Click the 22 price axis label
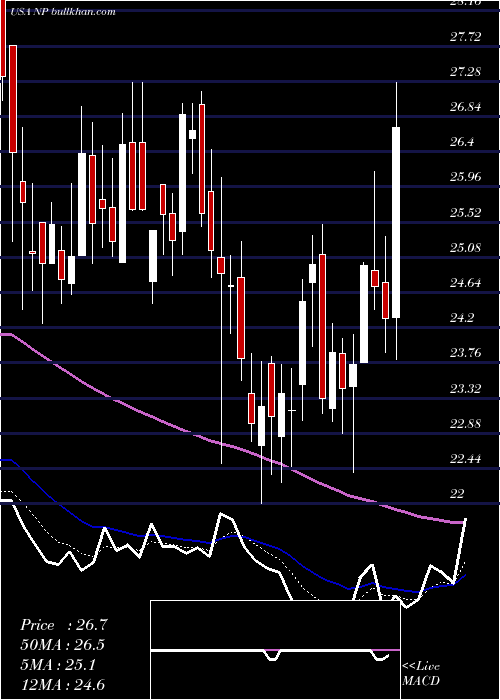This screenshot has height=700, width=500. coord(457,494)
